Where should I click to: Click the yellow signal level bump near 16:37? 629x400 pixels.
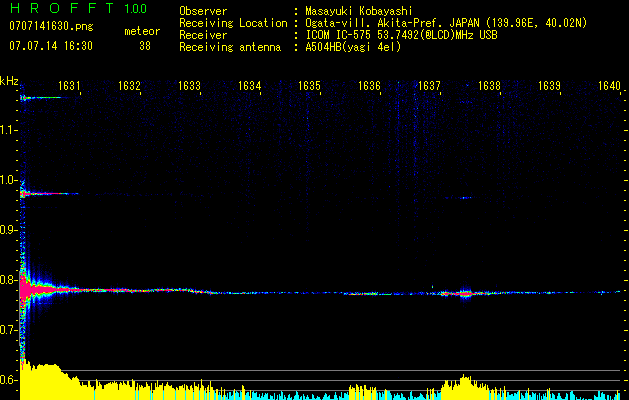(x=465, y=387)
